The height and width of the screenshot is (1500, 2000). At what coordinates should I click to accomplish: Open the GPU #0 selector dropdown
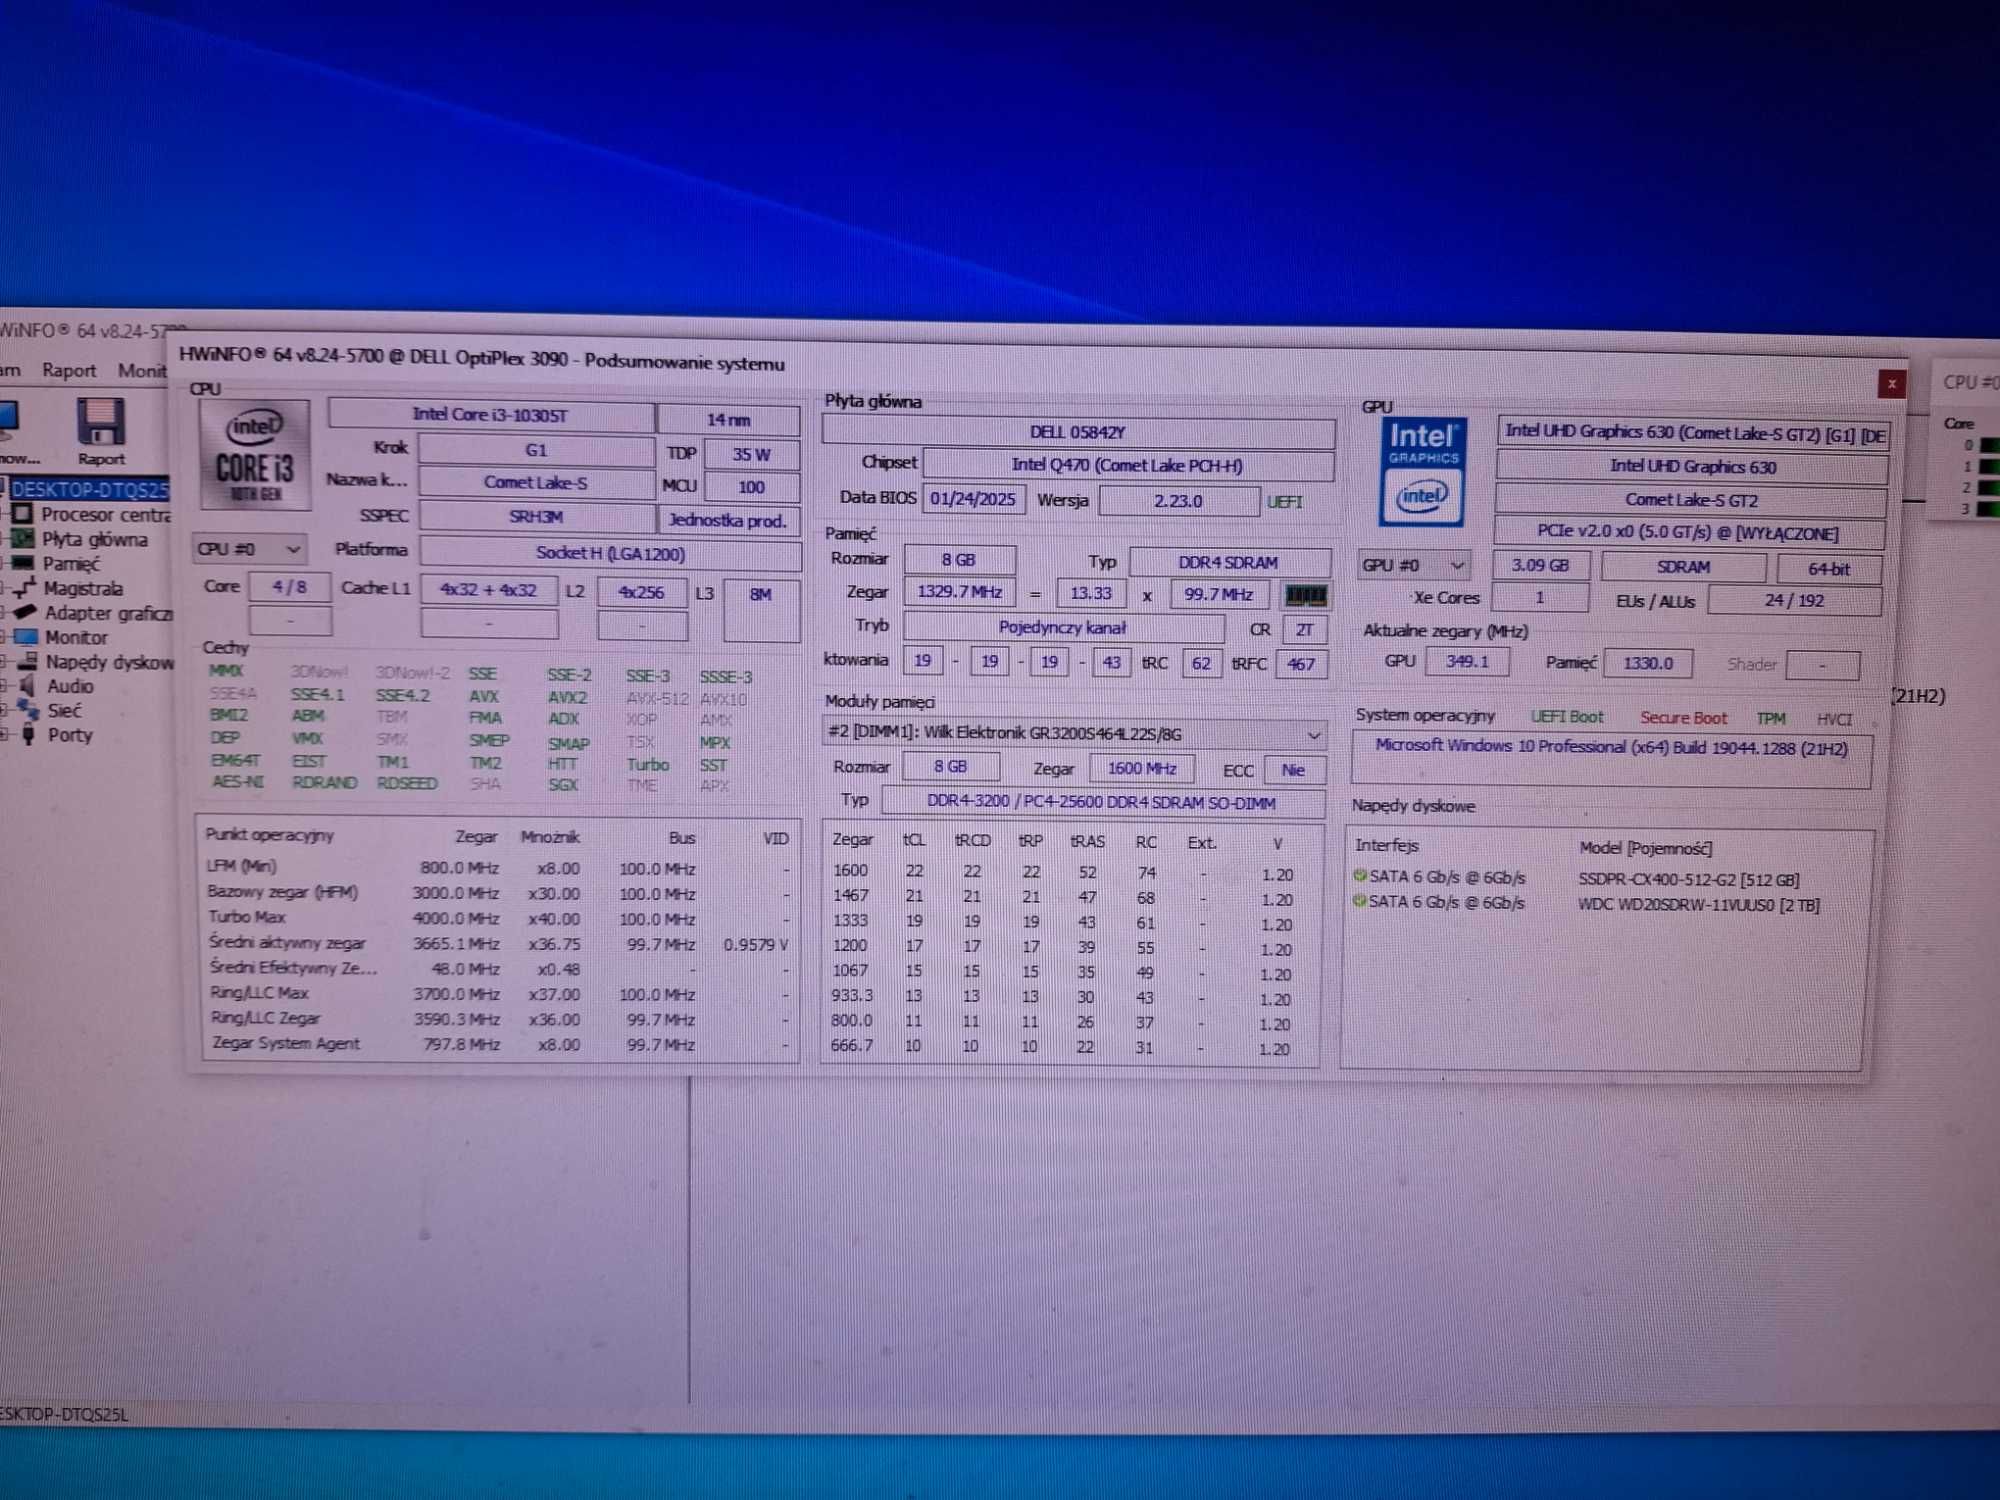click(x=1412, y=565)
